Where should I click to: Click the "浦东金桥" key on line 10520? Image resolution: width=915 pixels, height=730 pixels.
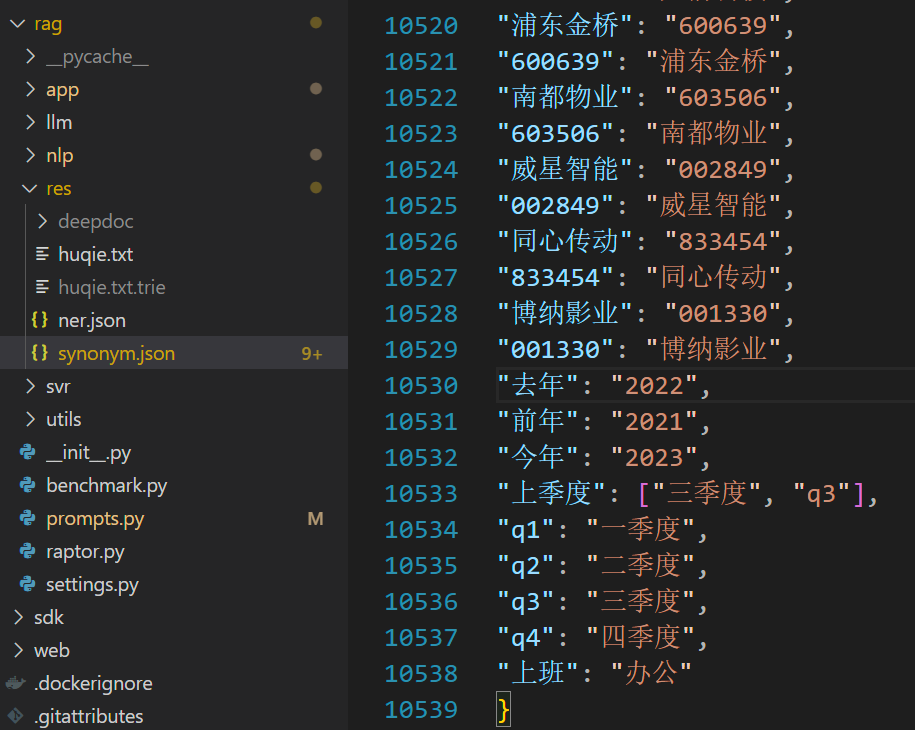(564, 26)
